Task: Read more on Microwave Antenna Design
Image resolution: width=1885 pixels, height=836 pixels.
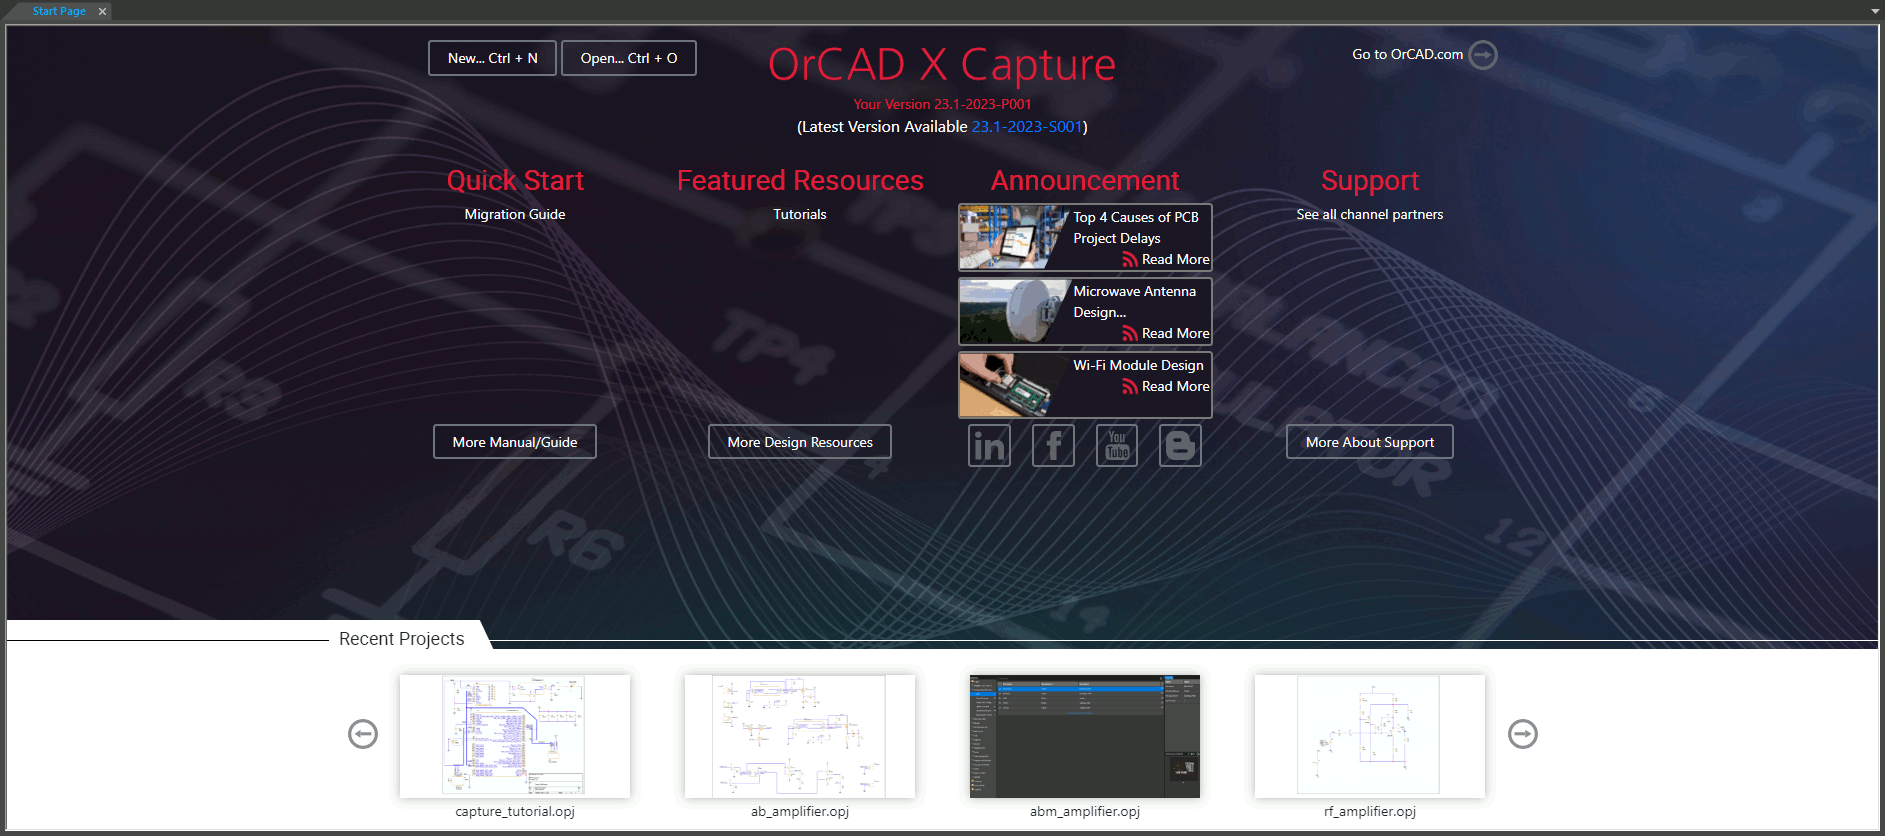Action: pos(1175,333)
